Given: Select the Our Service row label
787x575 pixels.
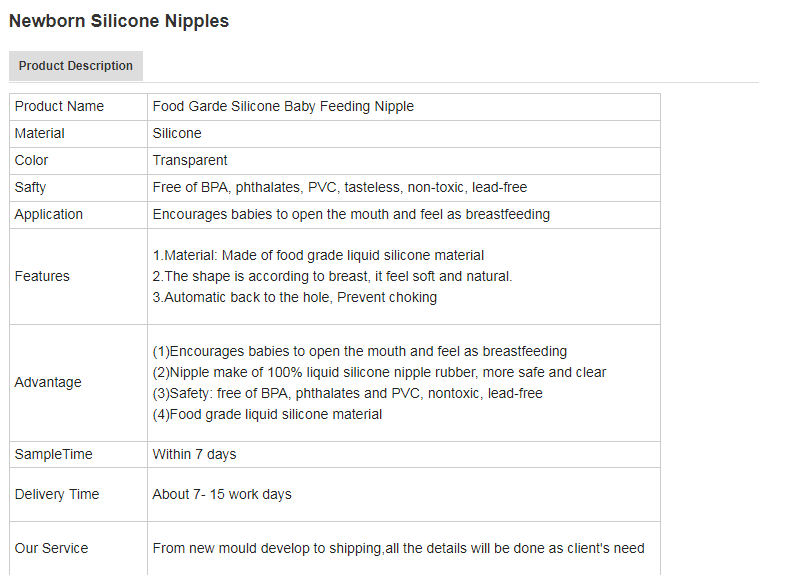Looking at the screenshot, I should click(x=52, y=549).
